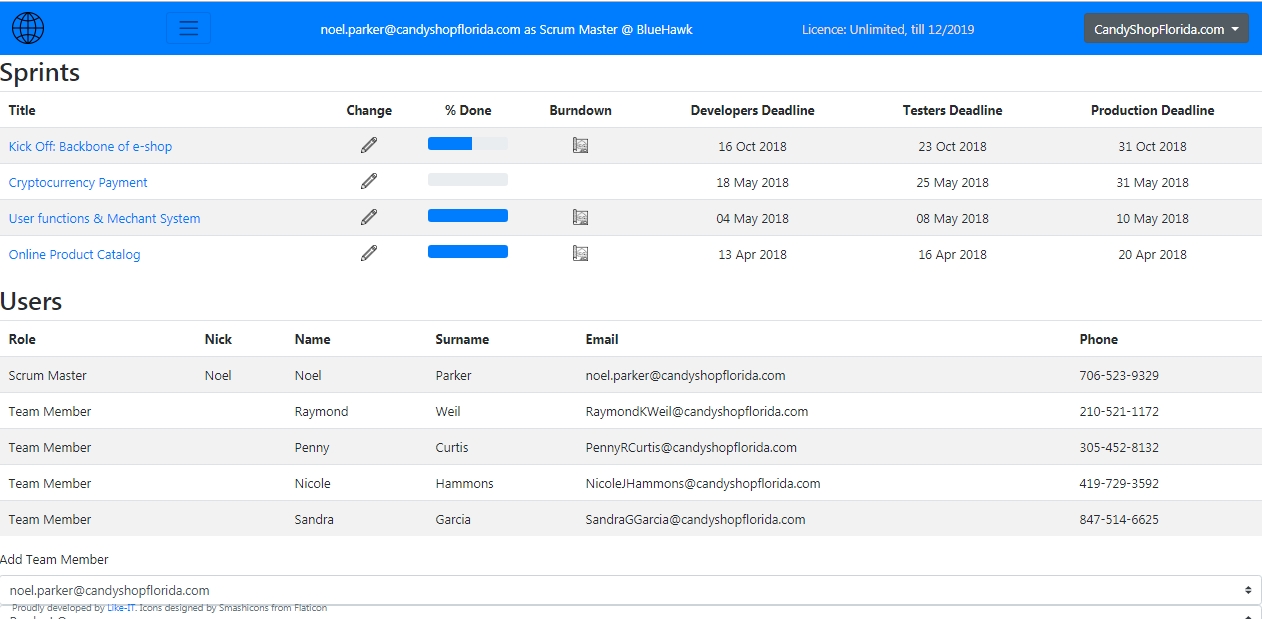This screenshot has width=1262, height=619.
Task: Select production deadline 31 May 2018
Action: click(x=1152, y=182)
